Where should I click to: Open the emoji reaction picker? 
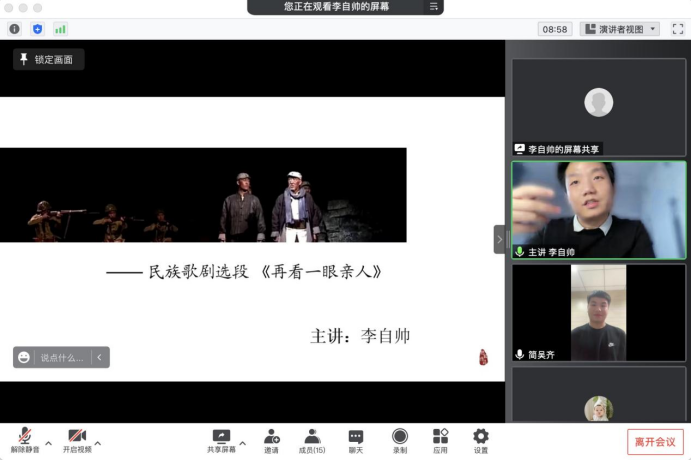[24, 357]
